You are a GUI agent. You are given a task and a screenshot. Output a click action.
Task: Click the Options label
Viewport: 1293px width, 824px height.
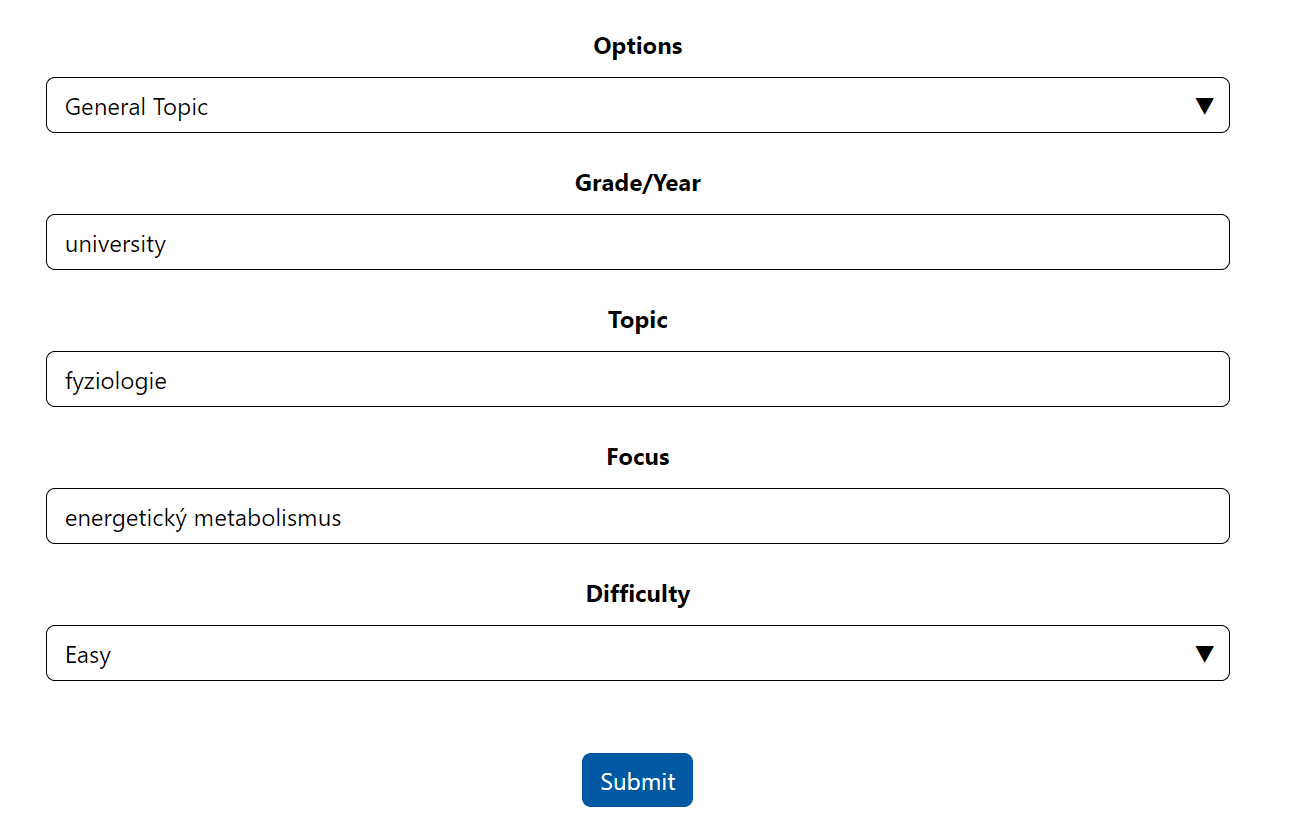637,46
